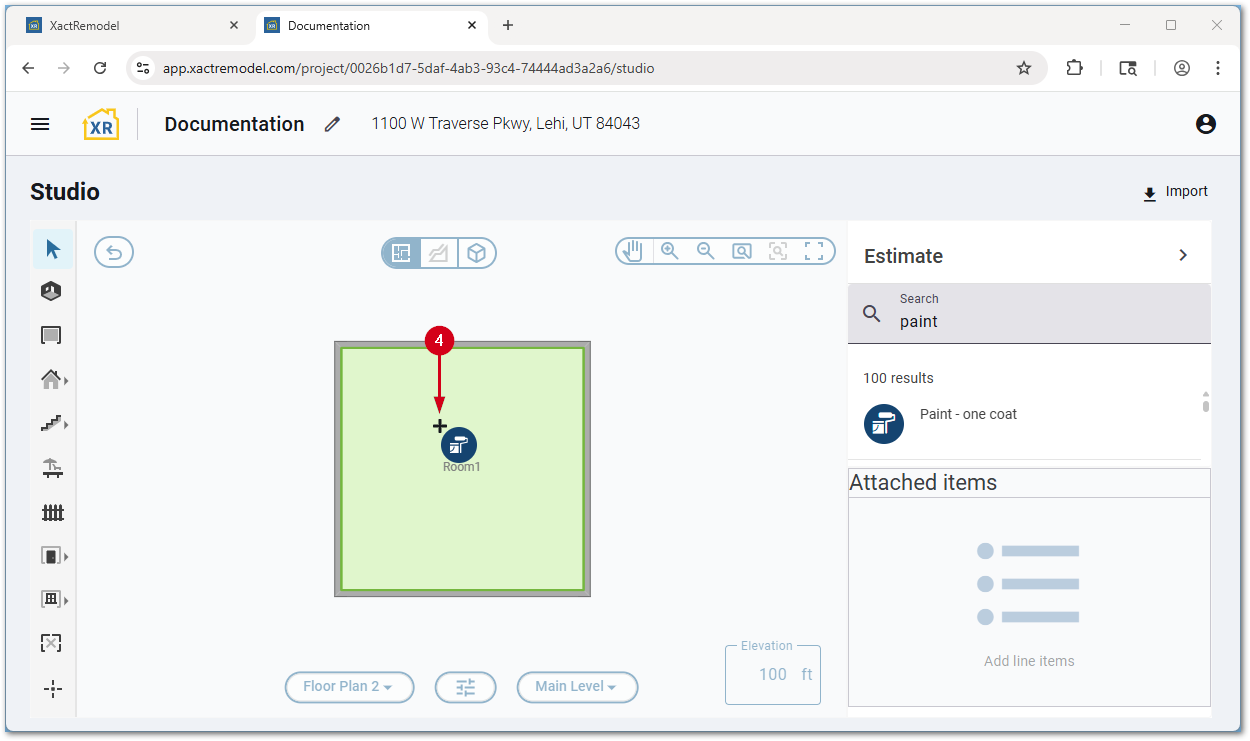
Task: Open the hamburger navigation menu
Action: (40, 124)
